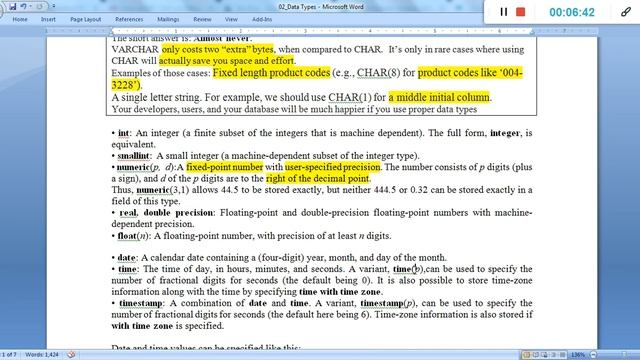
Task: Switch to the Page Layout tab
Action: [86, 19]
